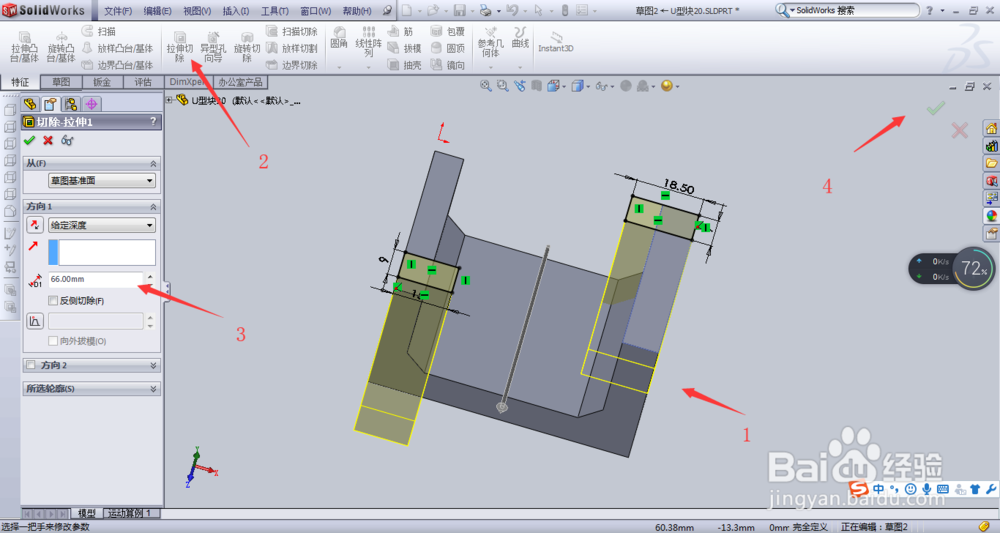Click the draft on/off button

[x=34, y=321]
